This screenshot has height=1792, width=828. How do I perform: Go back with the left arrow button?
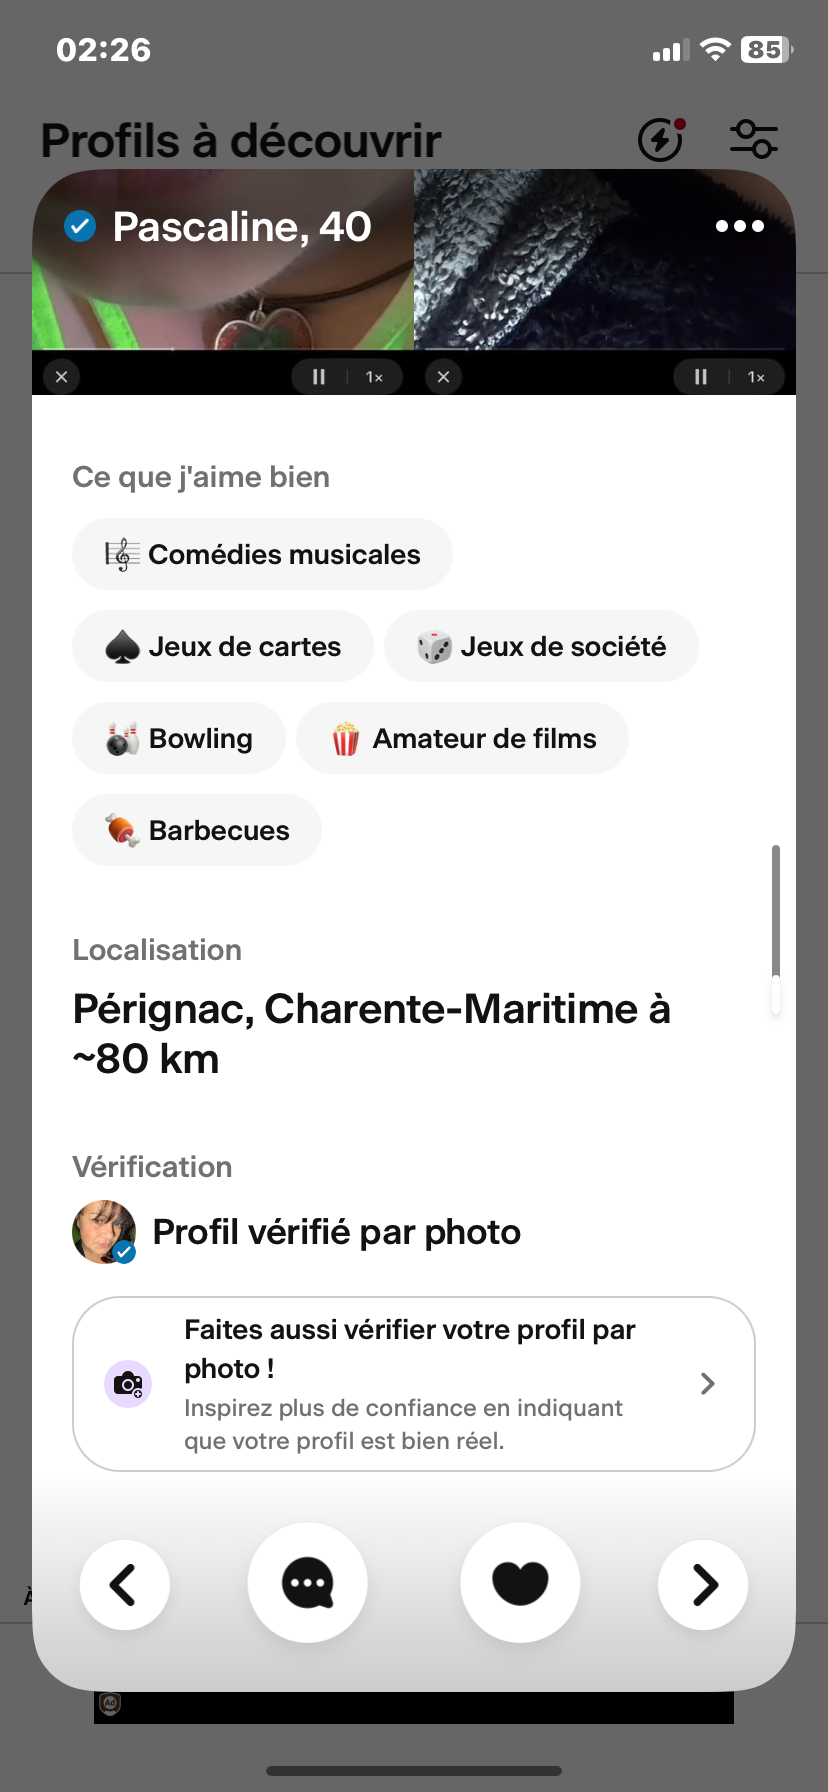point(124,1584)
